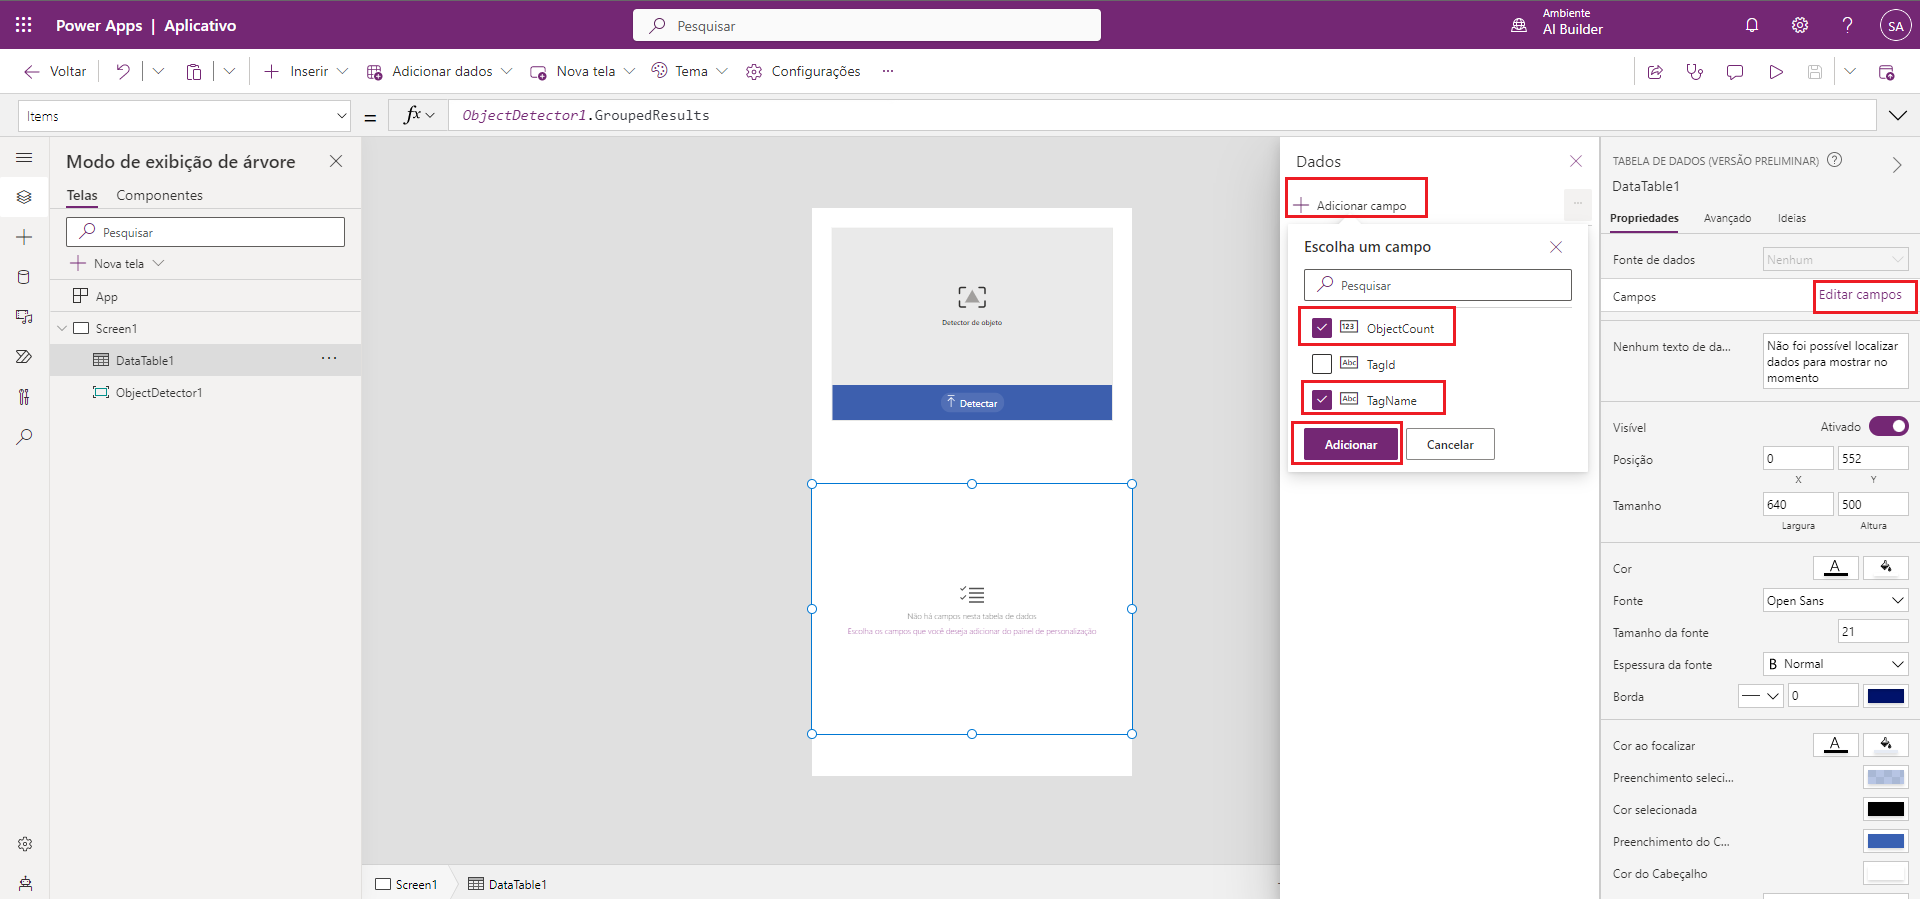The image size is (1920, 899).
Task: Open the variables tools icon in sidebar
Action: click(x=25, y=397)
